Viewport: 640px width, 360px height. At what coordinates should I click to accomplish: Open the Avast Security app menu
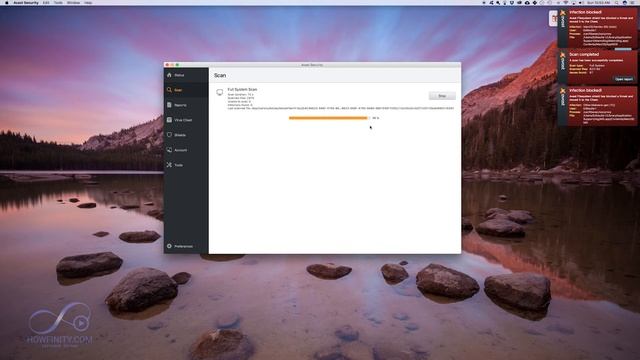26,2
